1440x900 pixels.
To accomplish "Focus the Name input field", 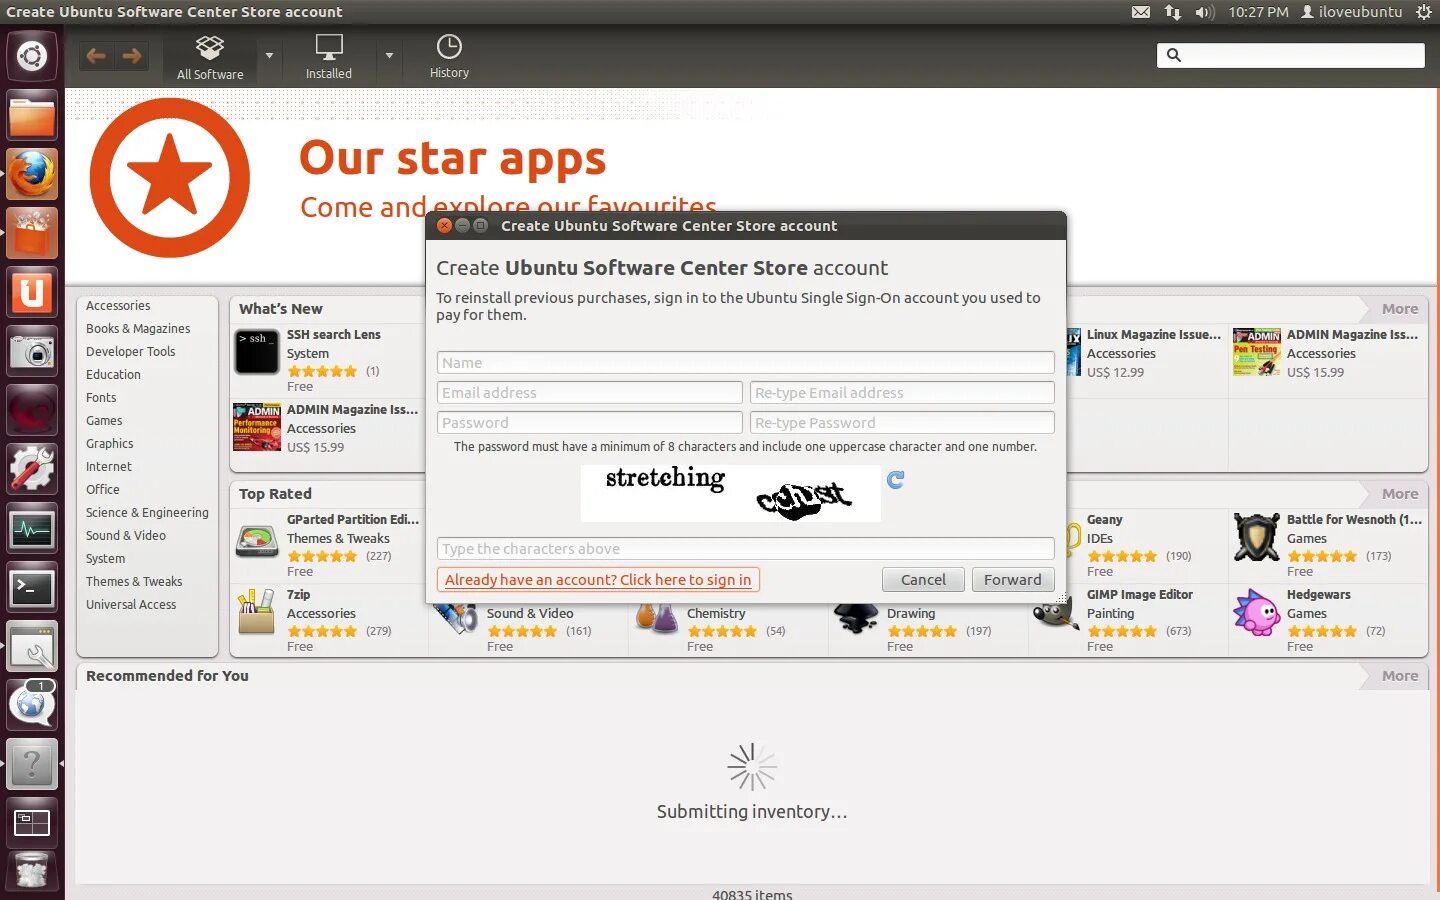I will pyautogui.click(x=746, y=363).
